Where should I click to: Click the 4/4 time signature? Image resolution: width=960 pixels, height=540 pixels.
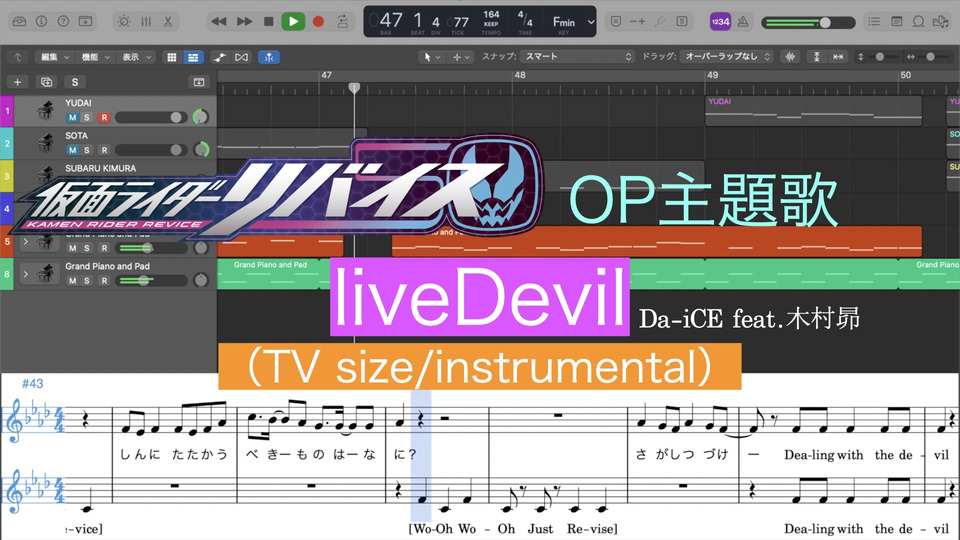[525, 18]
